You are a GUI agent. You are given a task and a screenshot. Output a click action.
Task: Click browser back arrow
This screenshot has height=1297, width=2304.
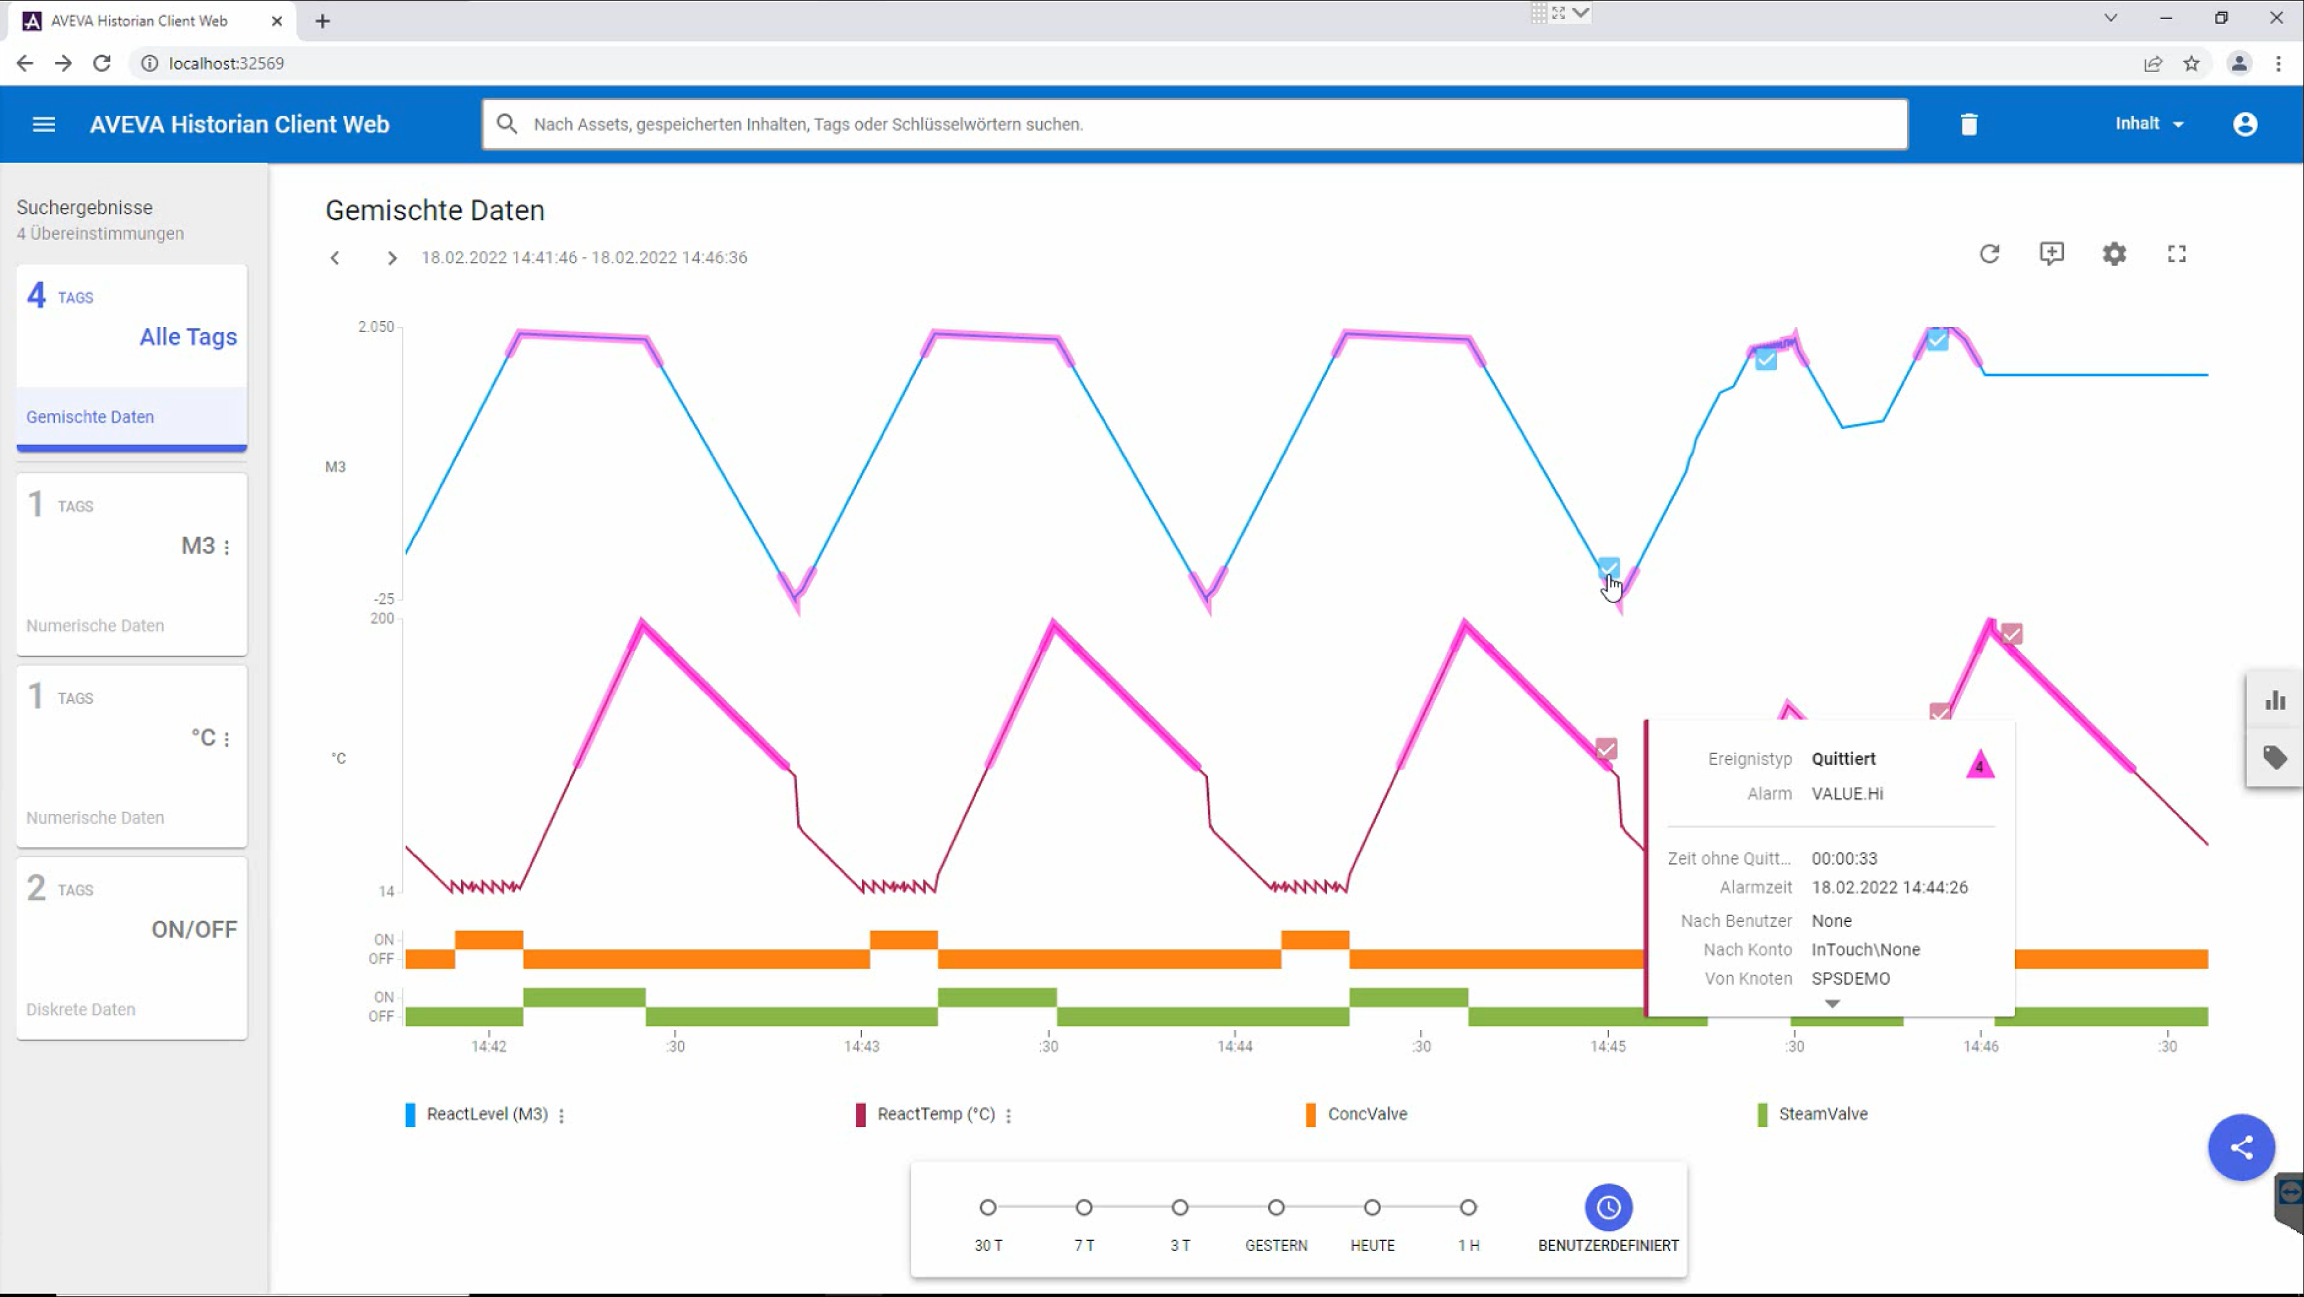point(25,63)
